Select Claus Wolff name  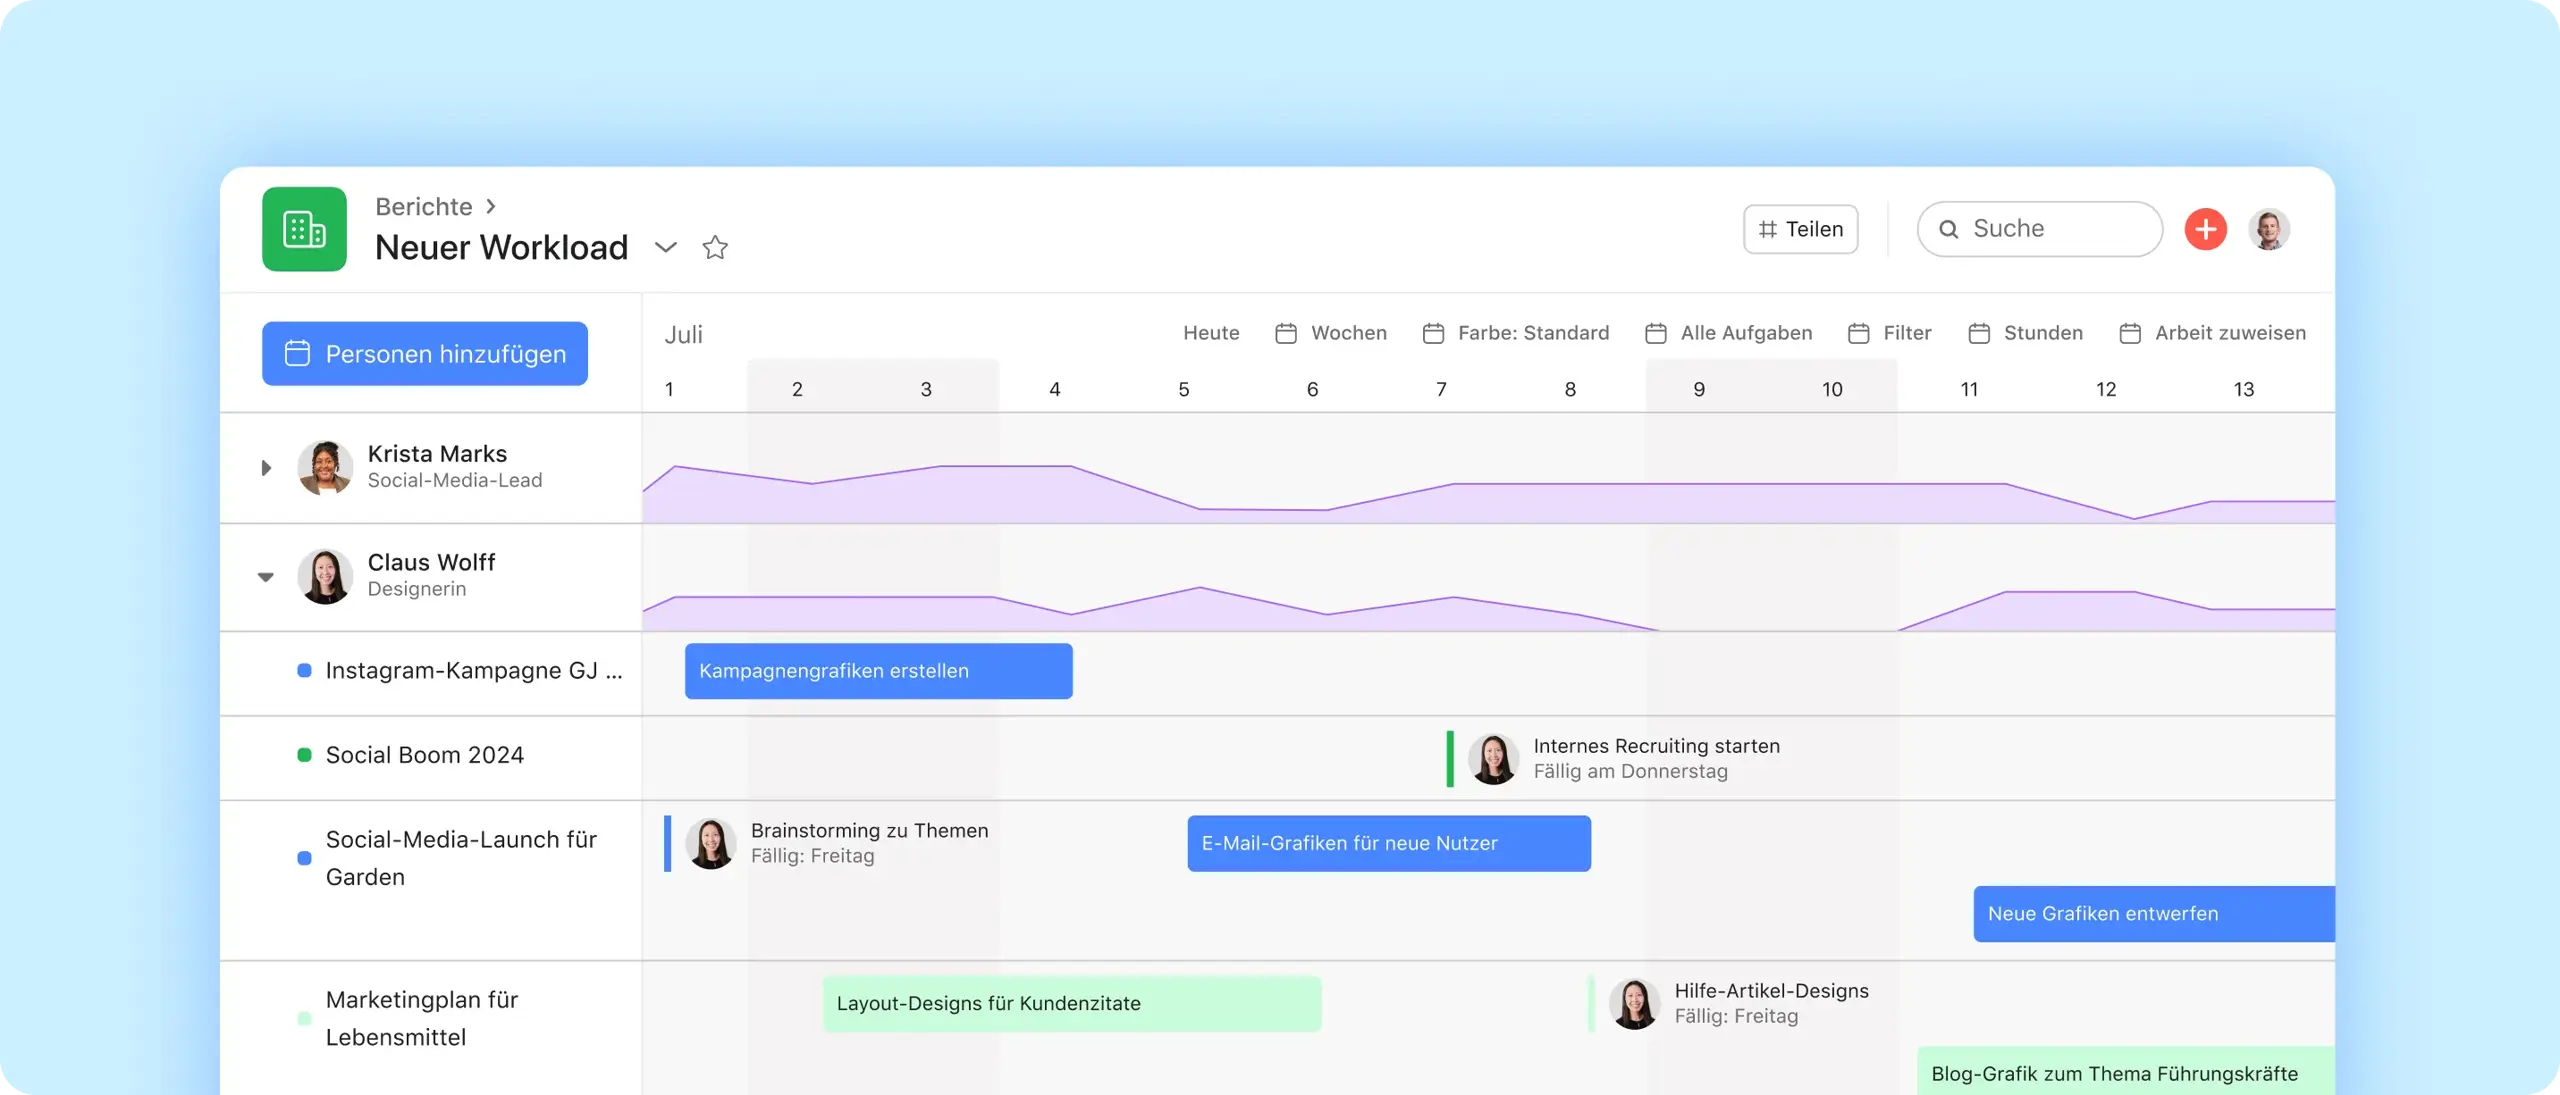click(431, 562)
